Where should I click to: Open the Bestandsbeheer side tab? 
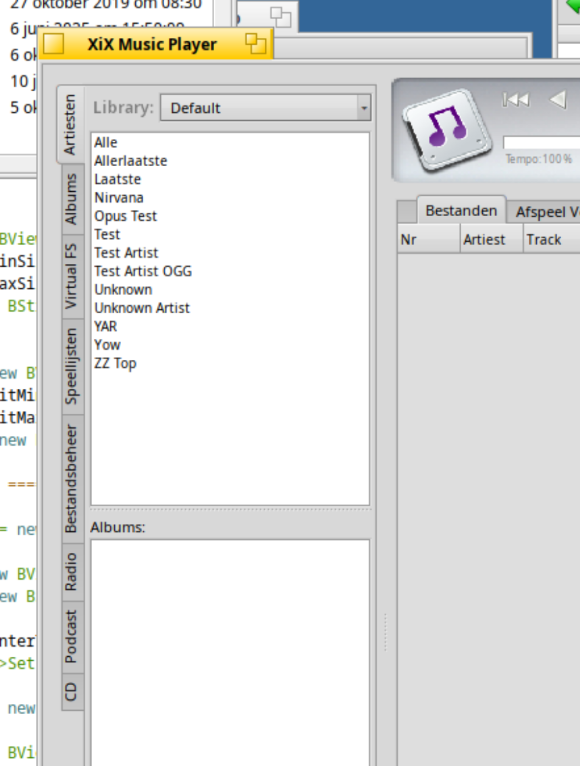(71, 478)
